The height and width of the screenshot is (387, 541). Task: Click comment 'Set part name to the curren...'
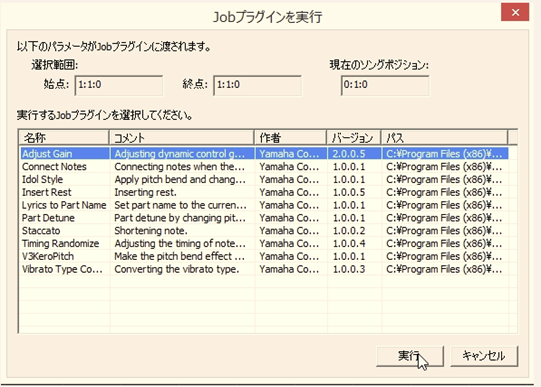(x=180, y=205)
